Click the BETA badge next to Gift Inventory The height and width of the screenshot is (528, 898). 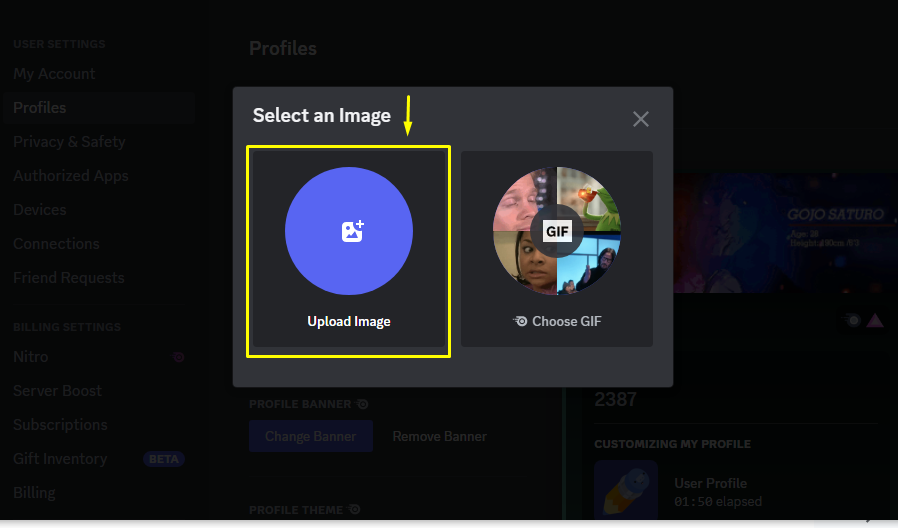(164, 459)
